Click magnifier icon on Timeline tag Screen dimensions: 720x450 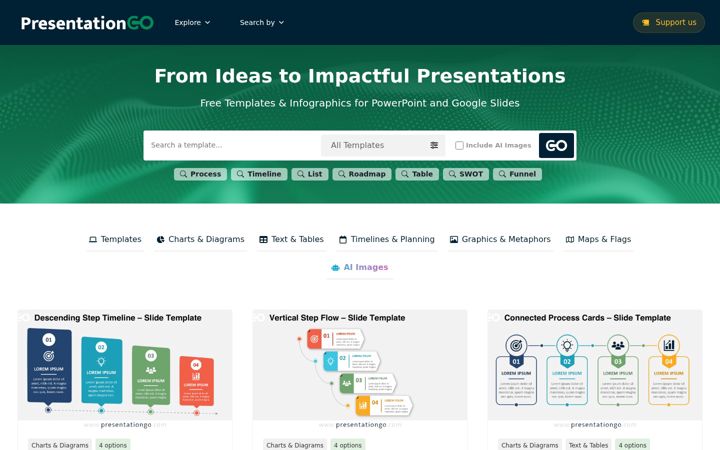coord(240,174)
